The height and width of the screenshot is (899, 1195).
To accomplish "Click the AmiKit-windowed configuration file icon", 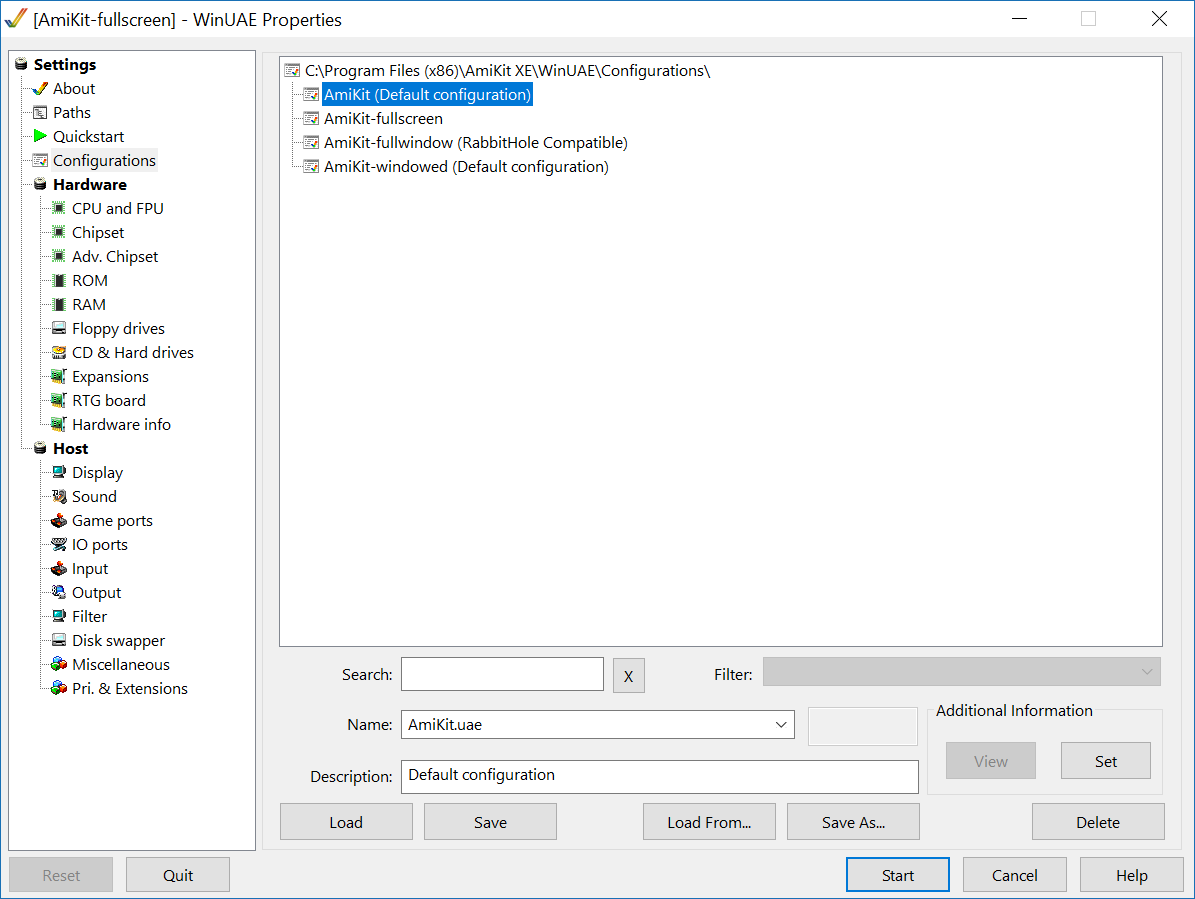I will tap(311, 167).
